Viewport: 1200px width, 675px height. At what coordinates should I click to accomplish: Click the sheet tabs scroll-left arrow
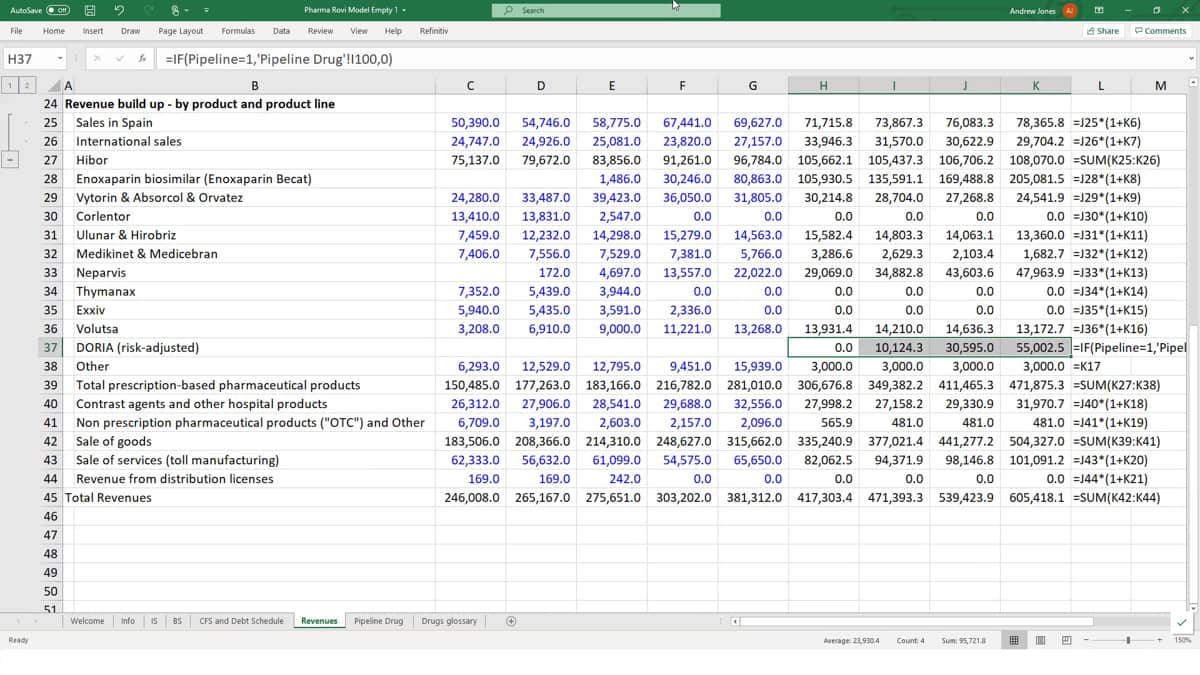point(17,621)
